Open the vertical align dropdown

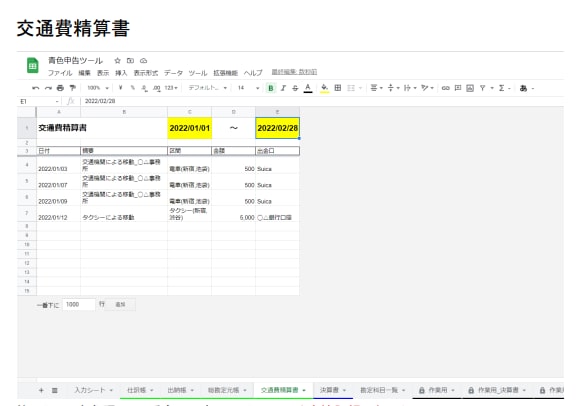393,88
